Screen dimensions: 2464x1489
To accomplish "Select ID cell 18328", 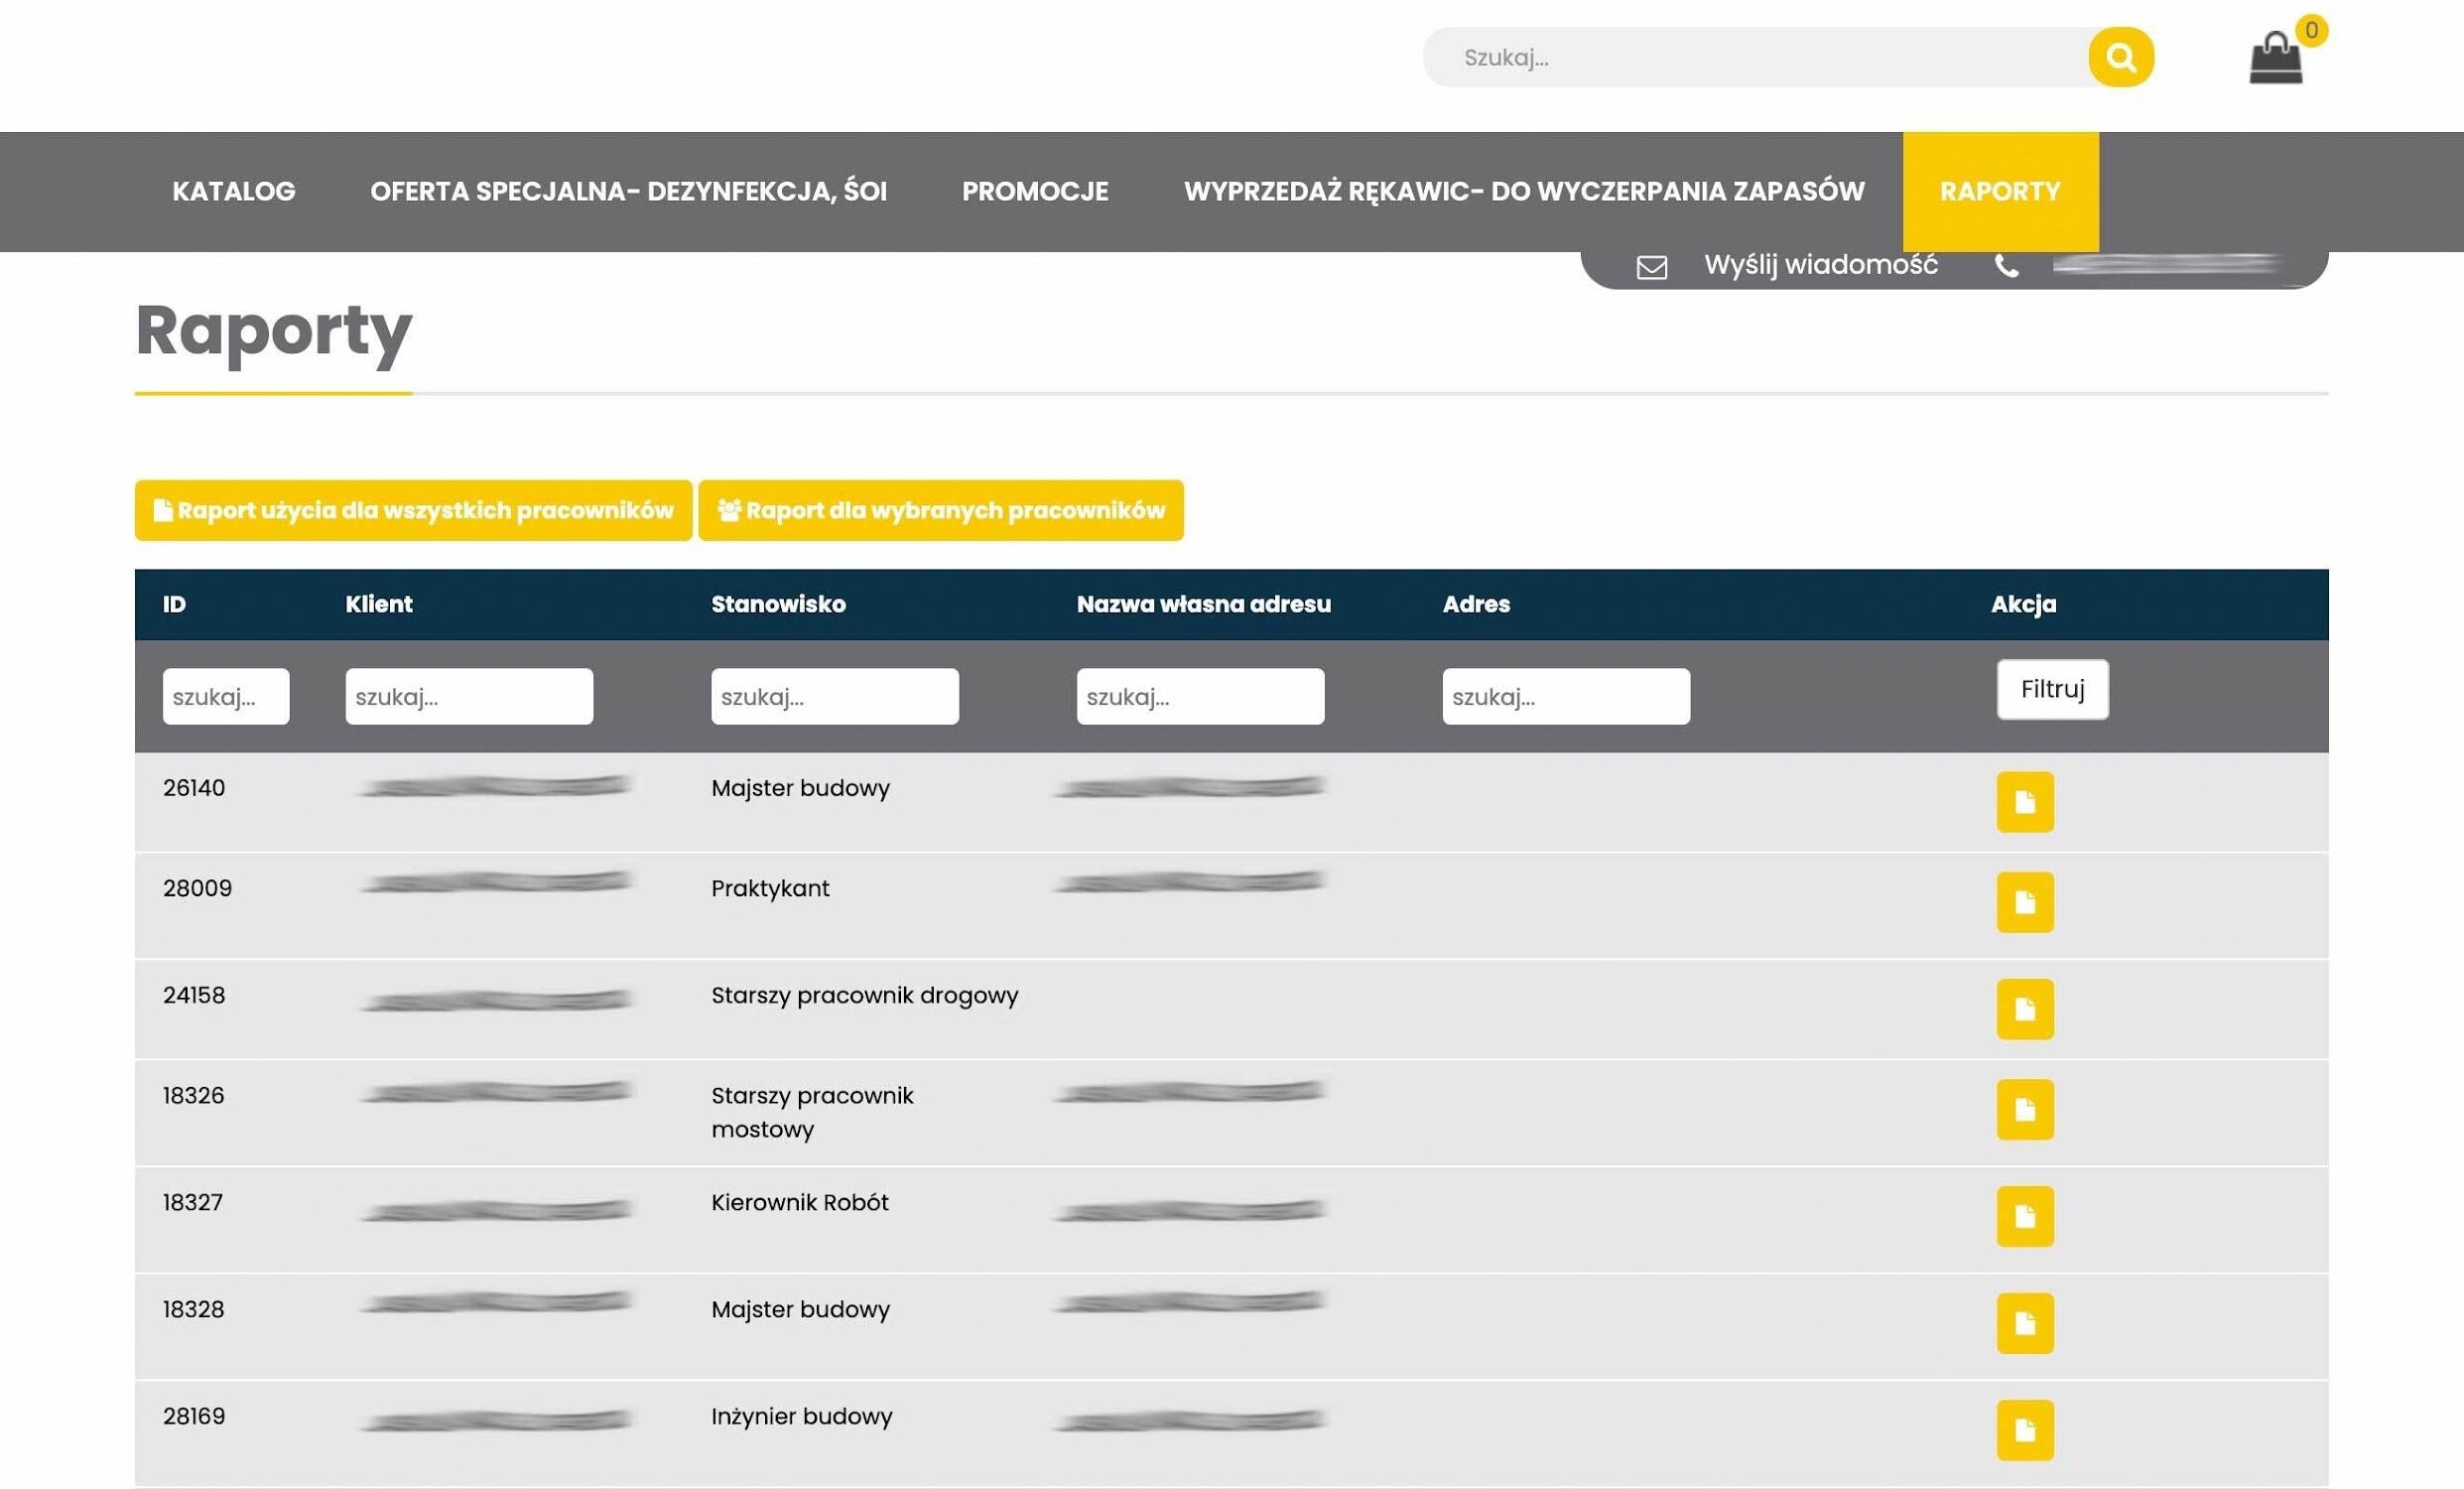I will (193, 1308).
